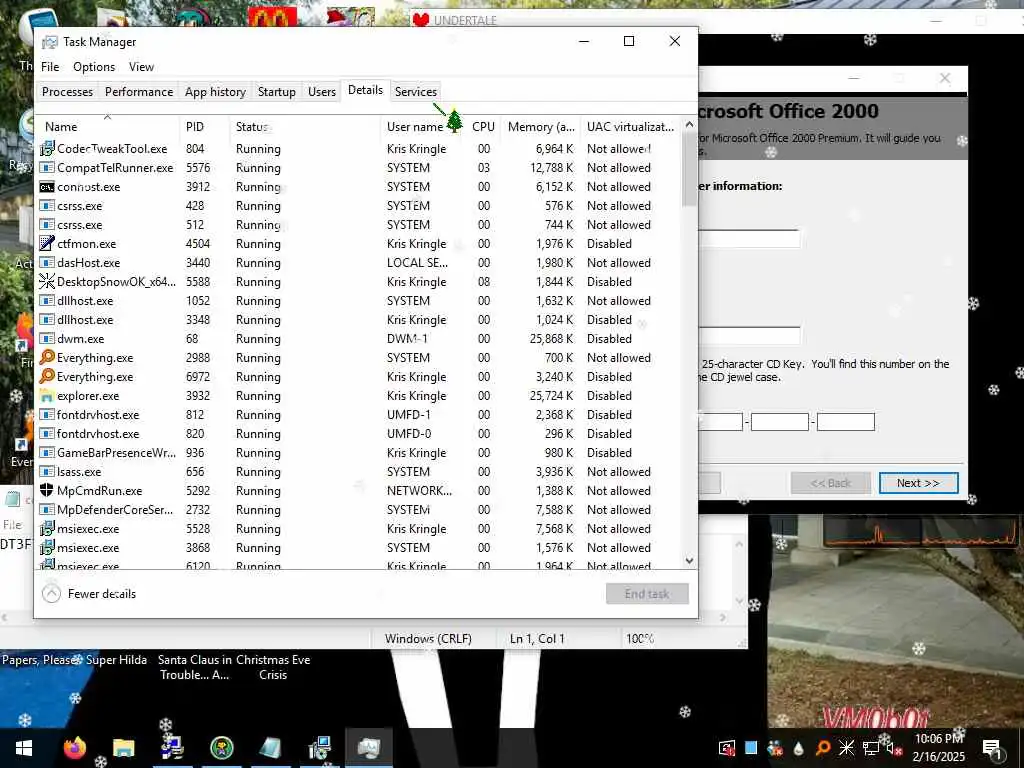Select the Everything.exe icon with PID 2988
The image size is (1024, 768).
pyautogui.click(x=47, y=357)
